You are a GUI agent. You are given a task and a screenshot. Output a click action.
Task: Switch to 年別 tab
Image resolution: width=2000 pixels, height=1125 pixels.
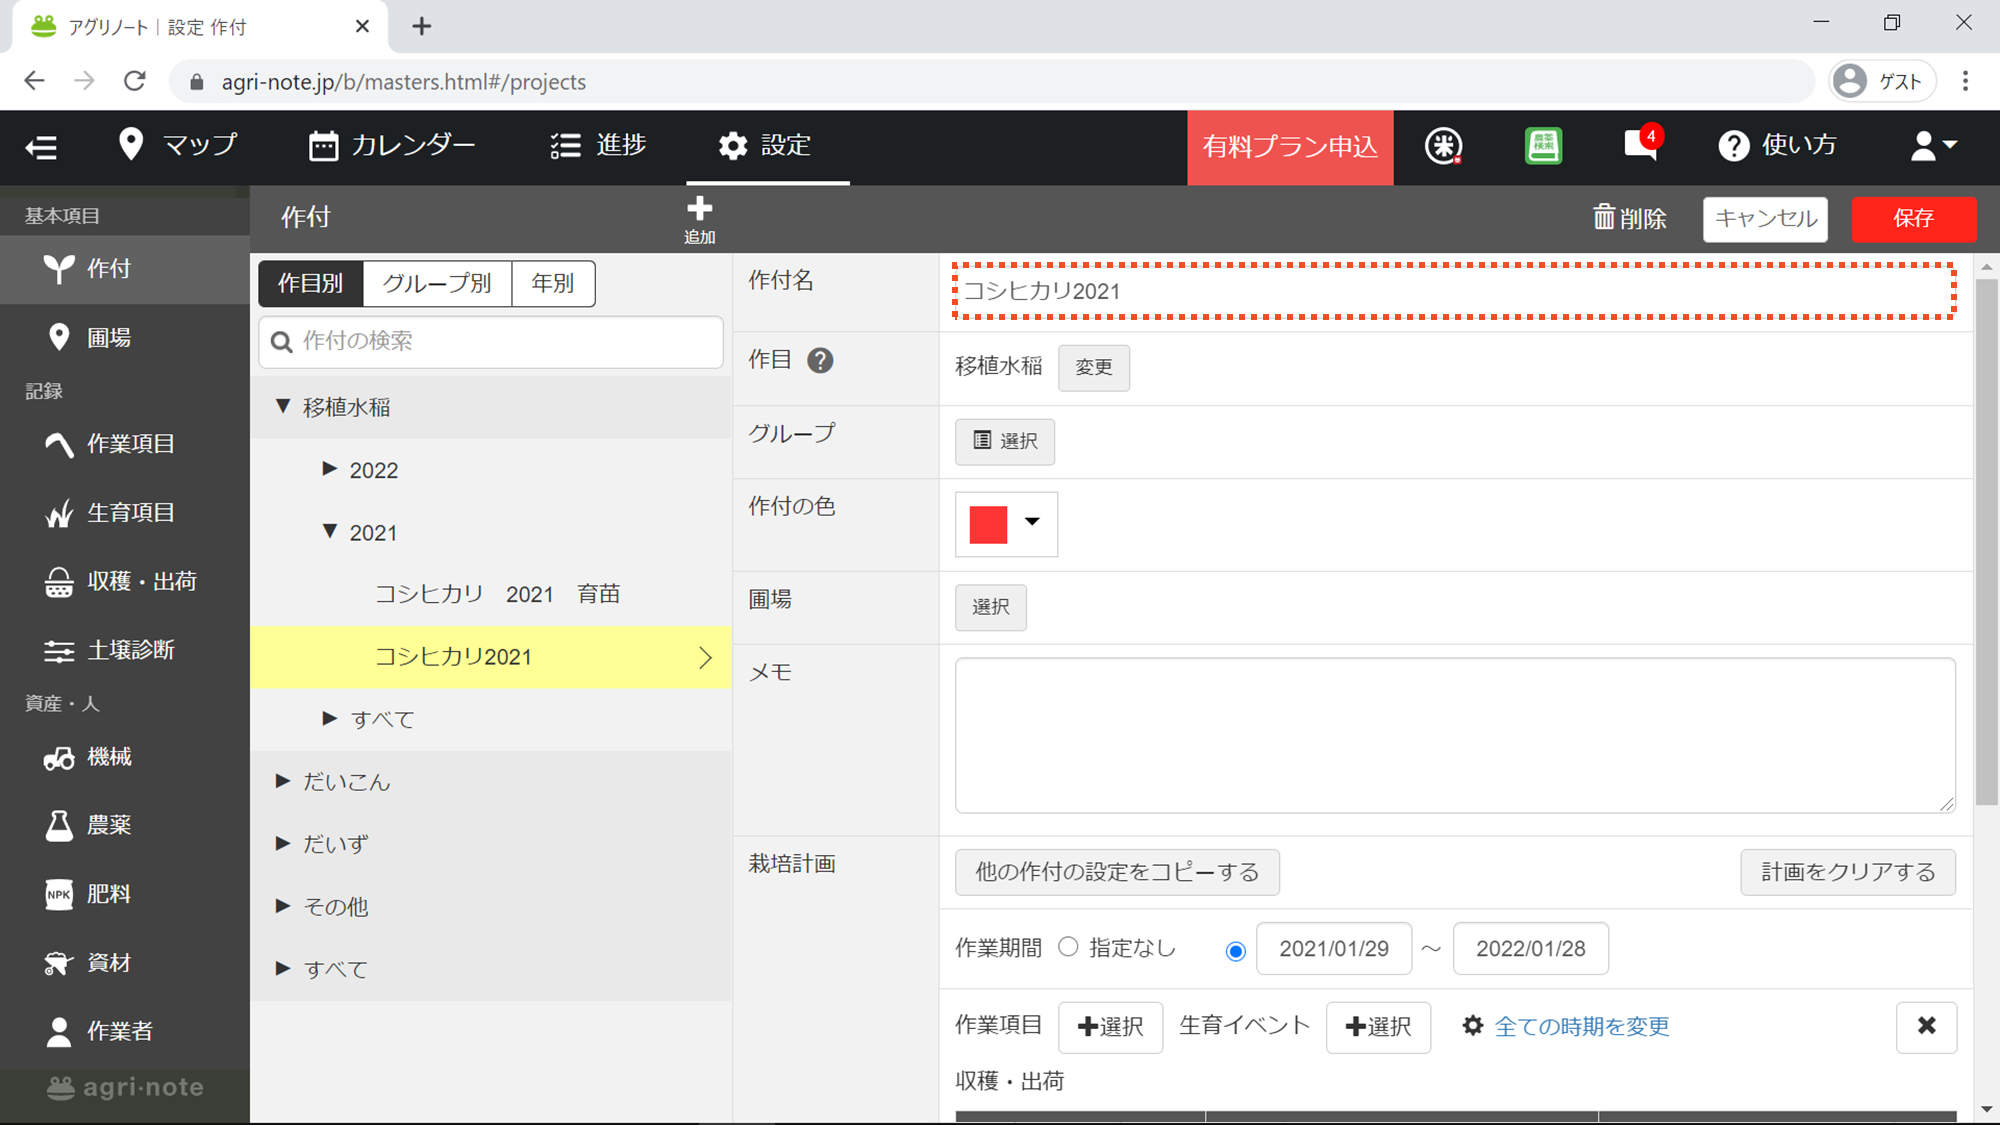point(553,284)
